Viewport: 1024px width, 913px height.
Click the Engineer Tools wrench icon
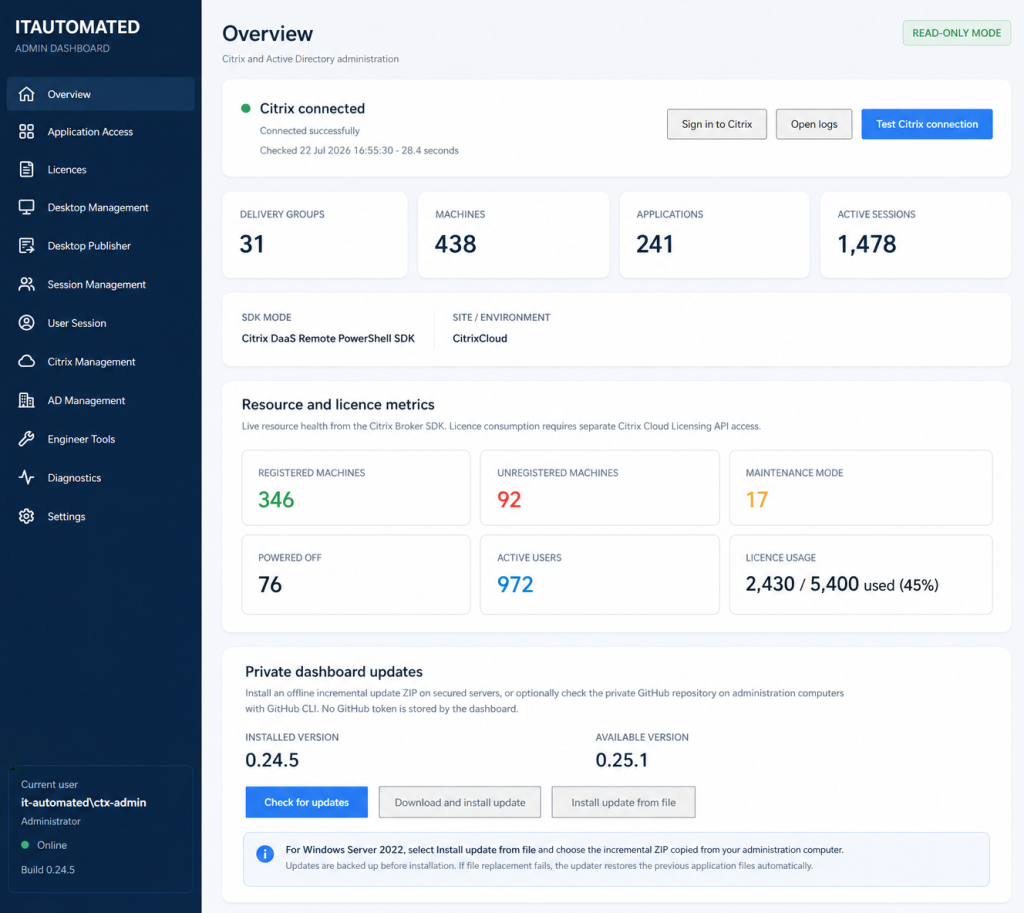pyautogui.click(x=26, y=439)
